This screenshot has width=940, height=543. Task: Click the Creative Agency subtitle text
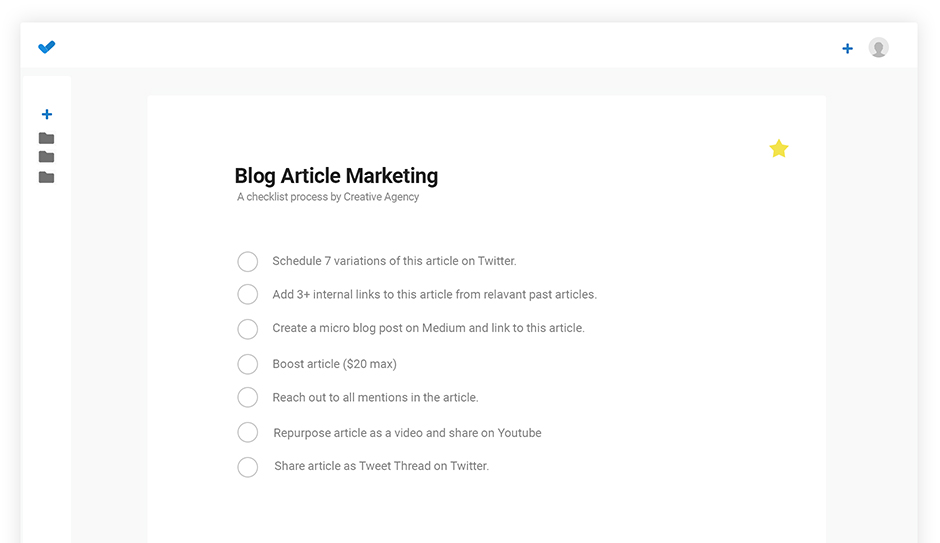328,197
